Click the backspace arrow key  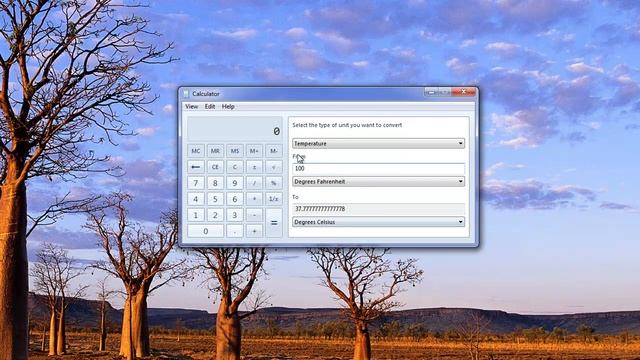(x=196, y=167)
